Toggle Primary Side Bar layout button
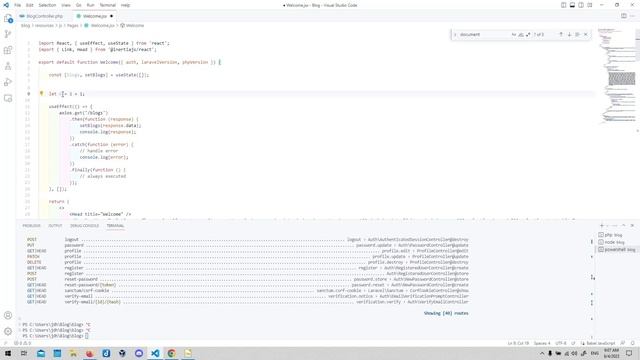 [x=563, y=5]
